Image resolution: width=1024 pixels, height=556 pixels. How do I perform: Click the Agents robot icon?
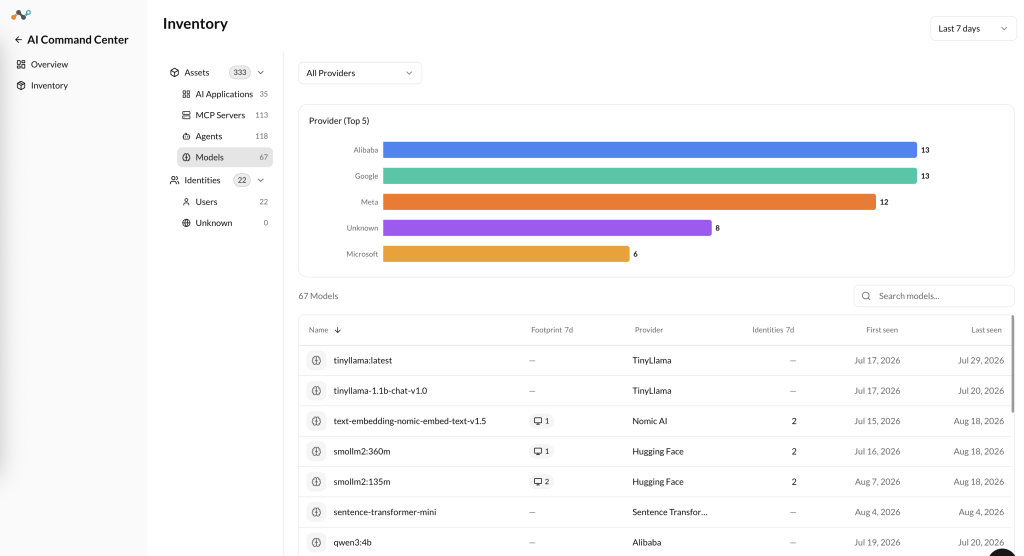click(x=186, y=137)
